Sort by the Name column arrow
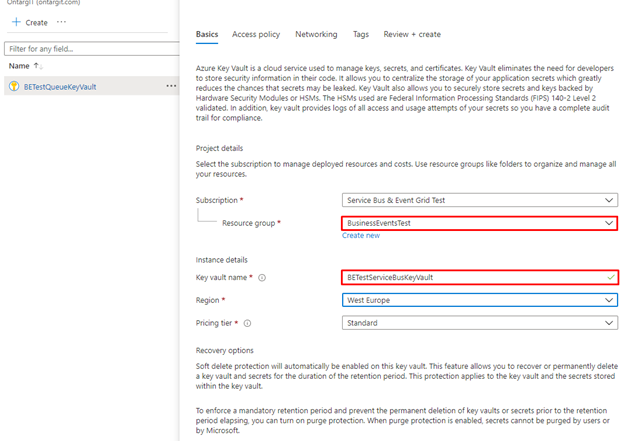Viewport: 624px width, 441px height. pos(37,66)
